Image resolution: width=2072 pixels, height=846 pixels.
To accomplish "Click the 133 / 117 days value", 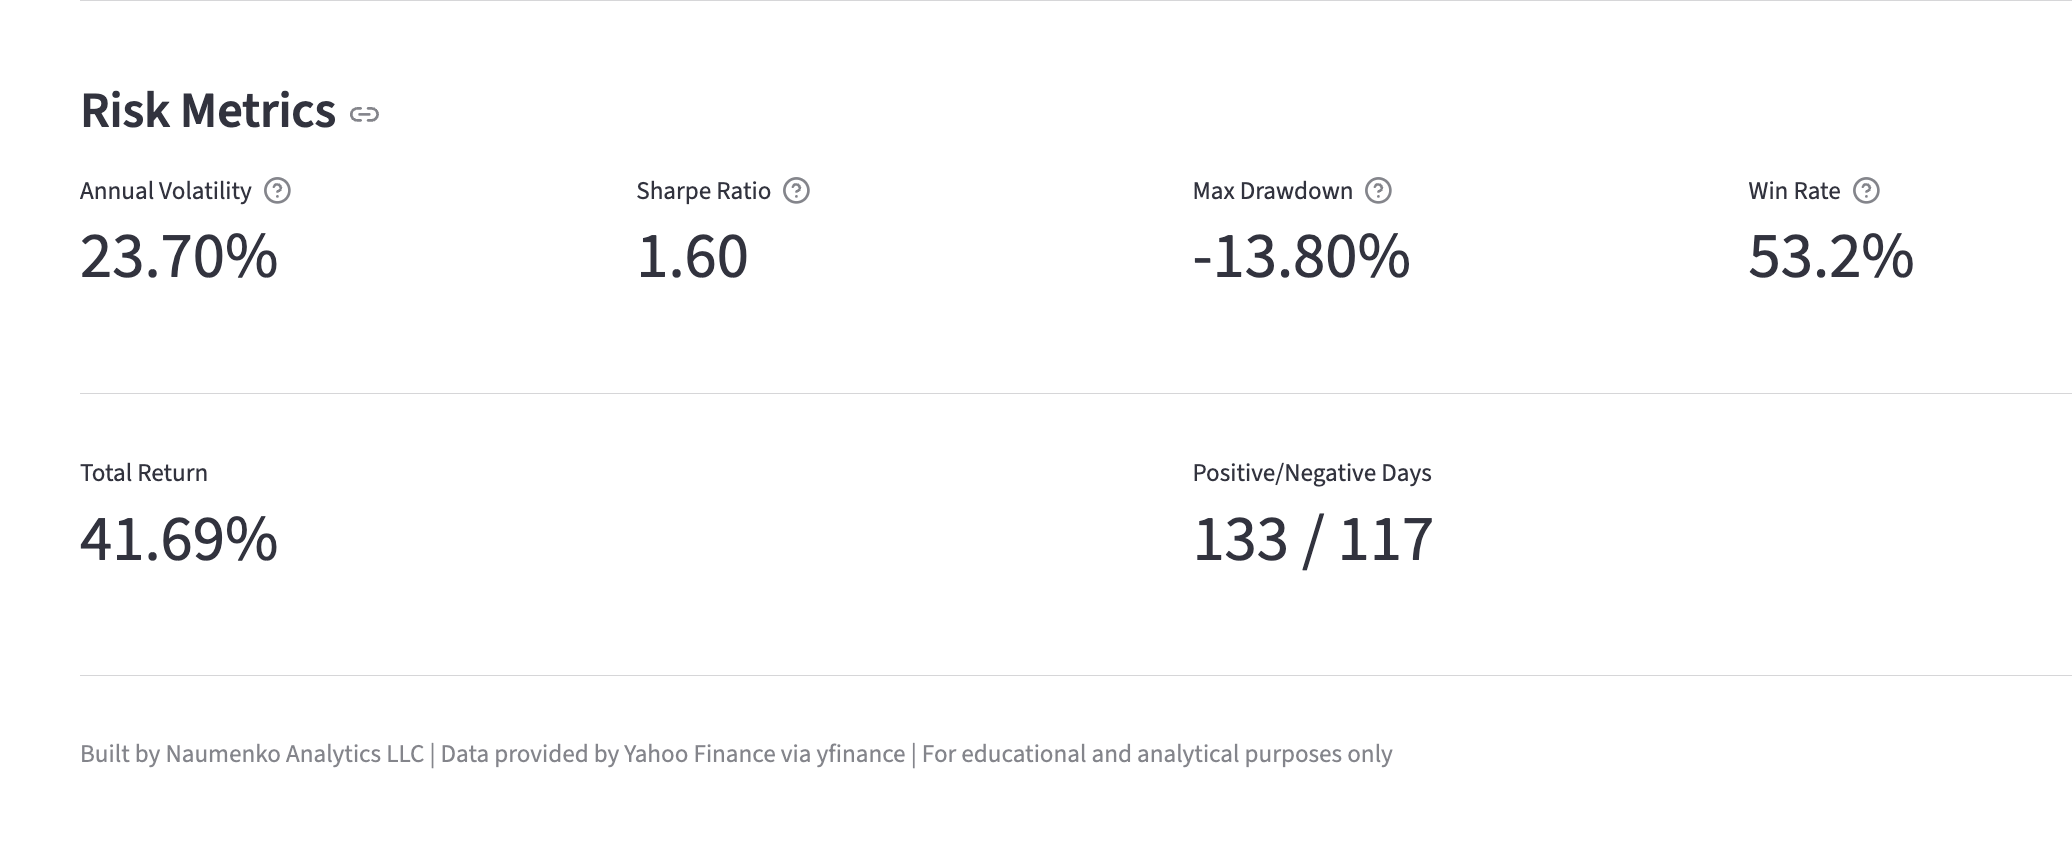I will [x=1313, y=540].
